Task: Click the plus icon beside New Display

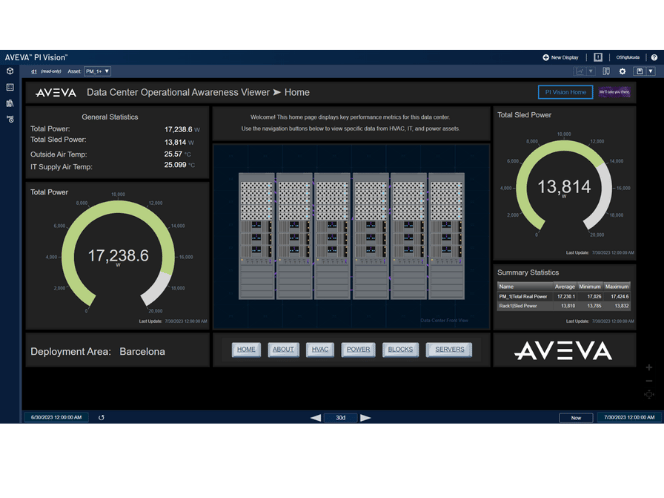Action: point(546,57)
